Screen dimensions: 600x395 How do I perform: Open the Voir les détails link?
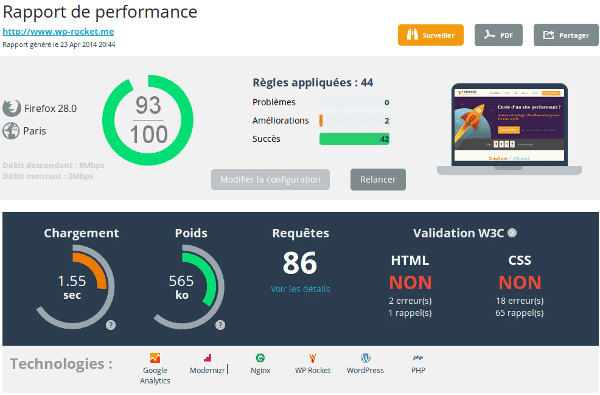[300, 289]
